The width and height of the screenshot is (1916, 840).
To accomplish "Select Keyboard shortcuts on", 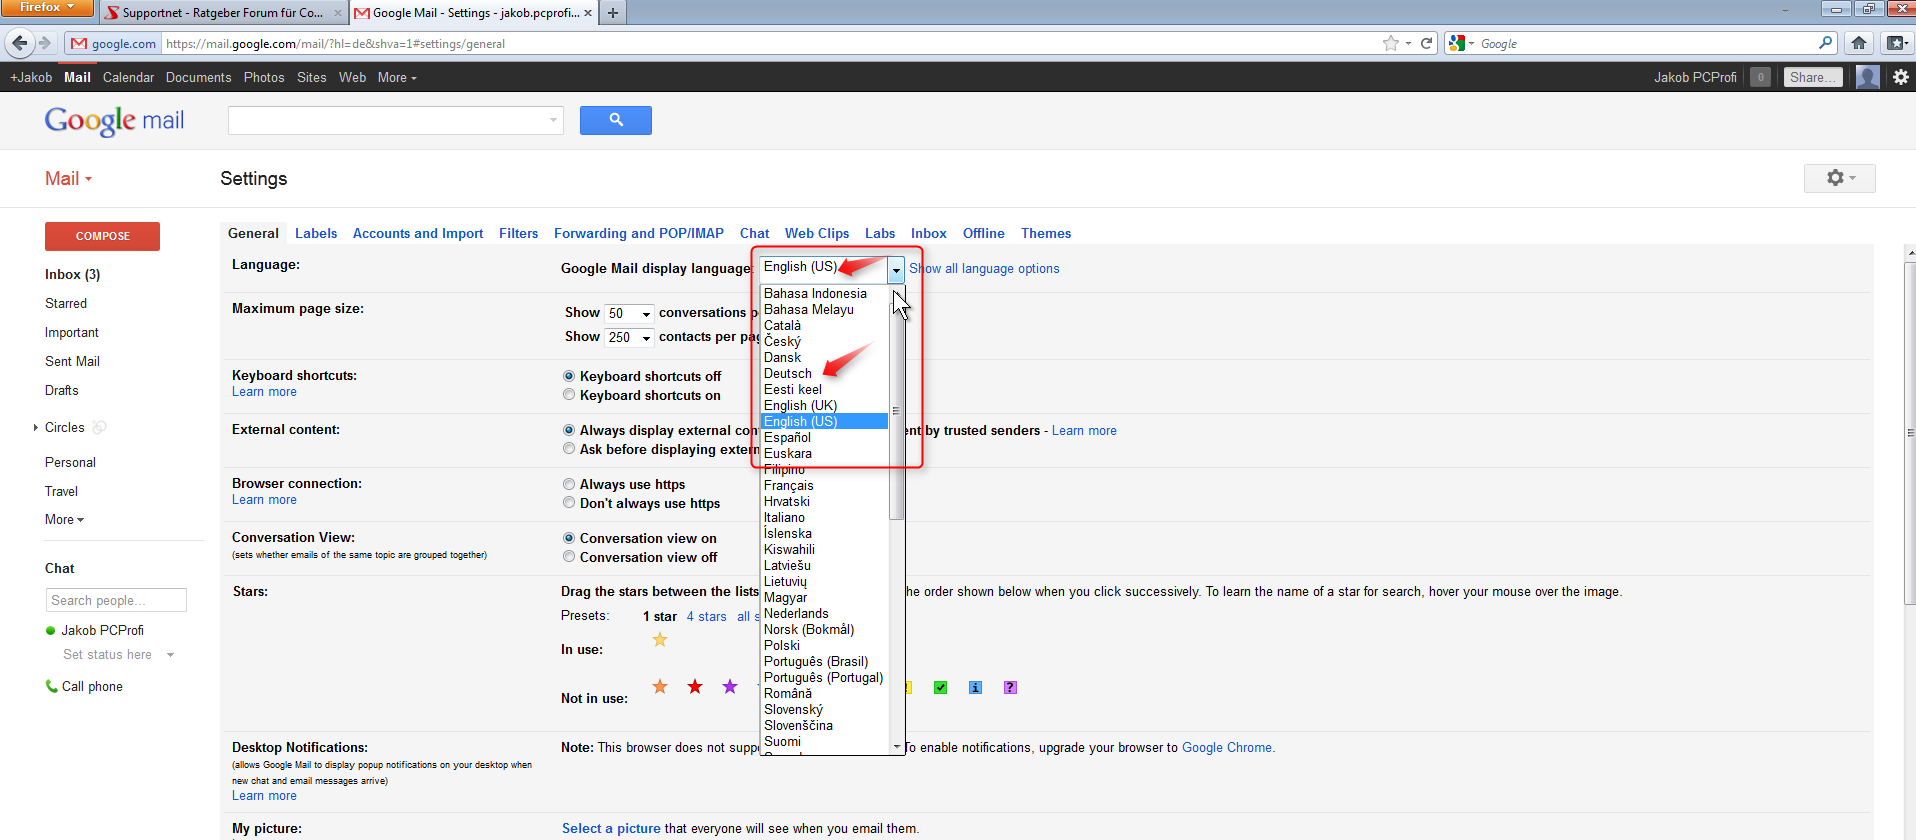I will [x=569, y=395].
